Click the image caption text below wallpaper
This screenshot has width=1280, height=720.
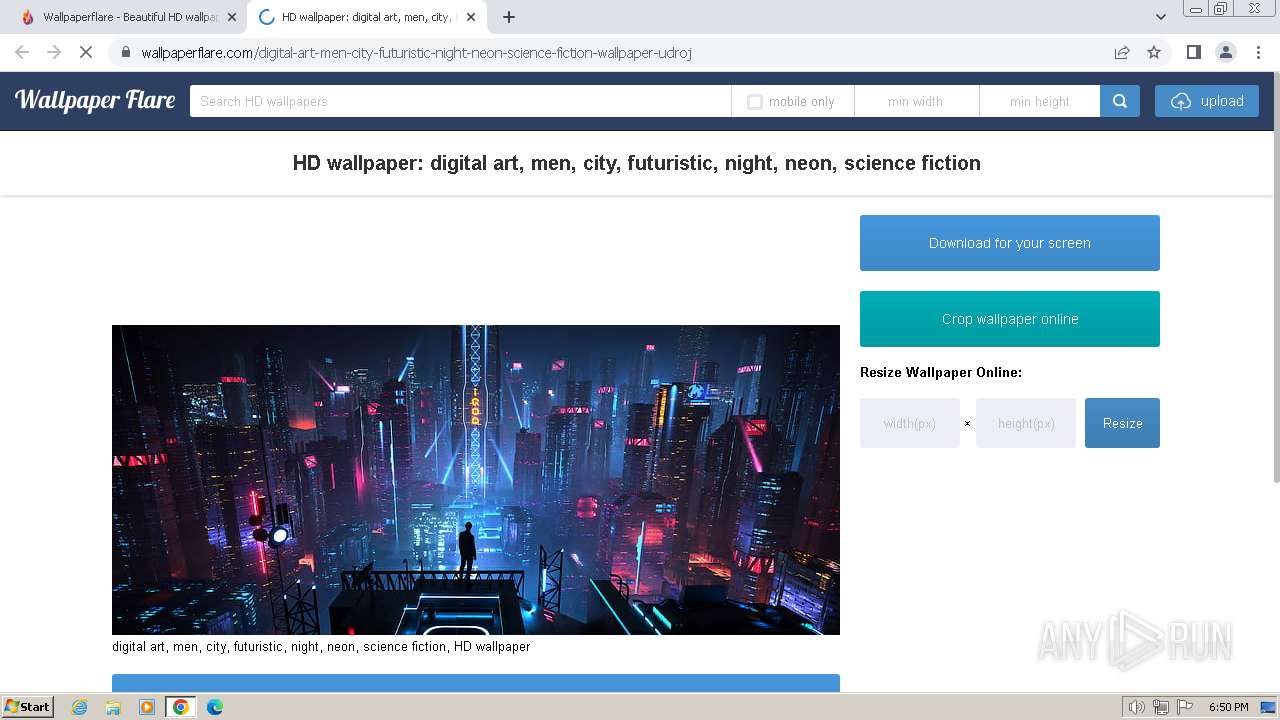[x=321, y=647]
